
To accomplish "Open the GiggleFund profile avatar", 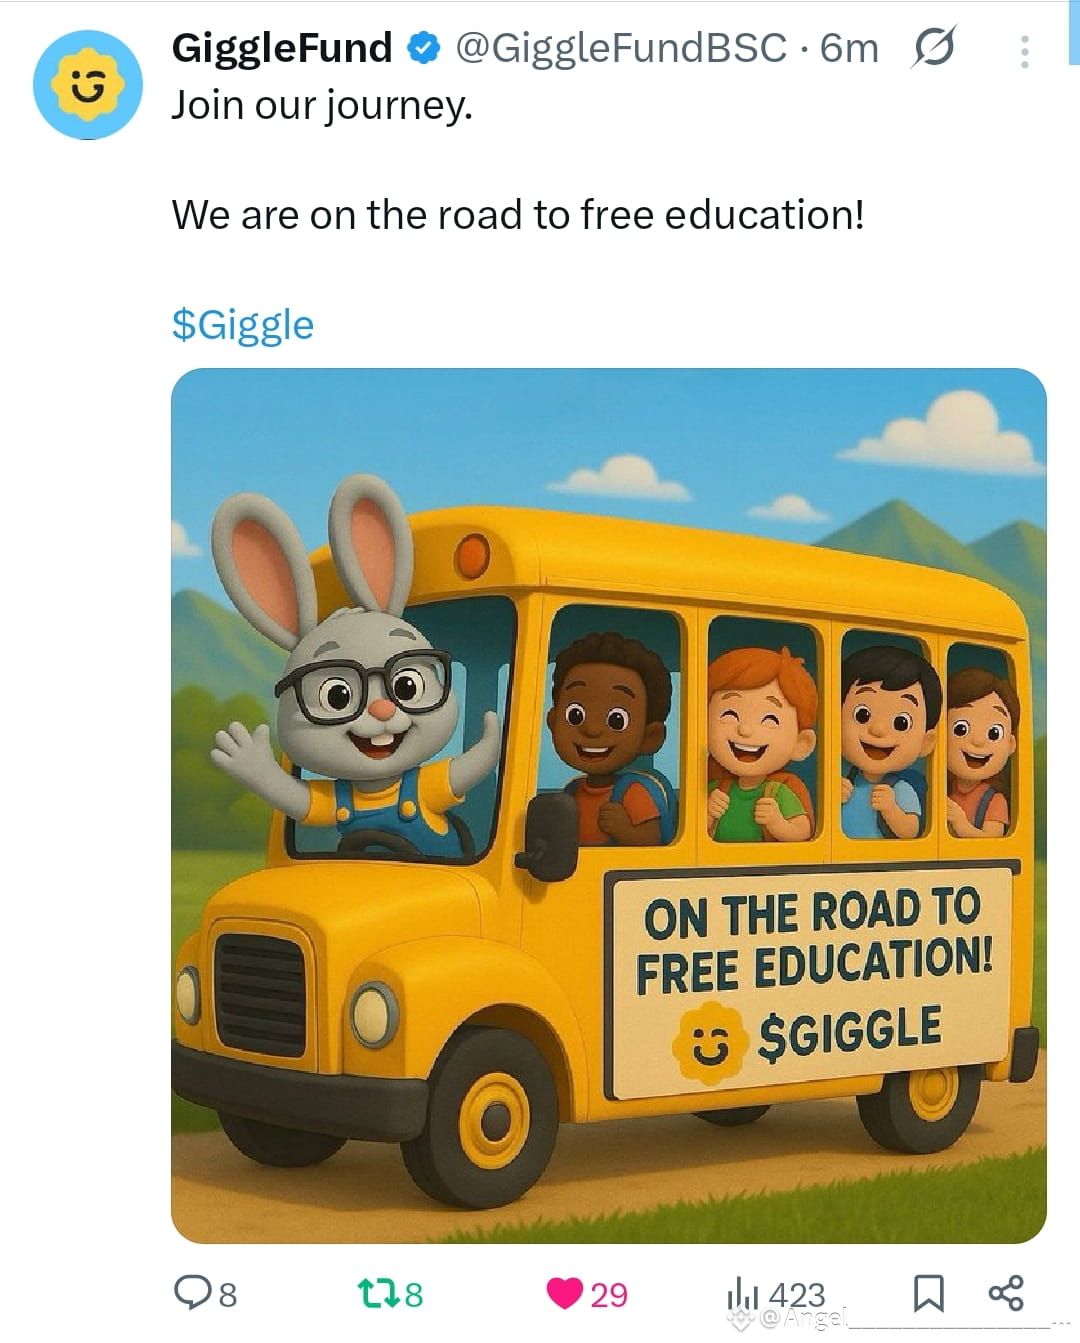I will coord(88,85).
